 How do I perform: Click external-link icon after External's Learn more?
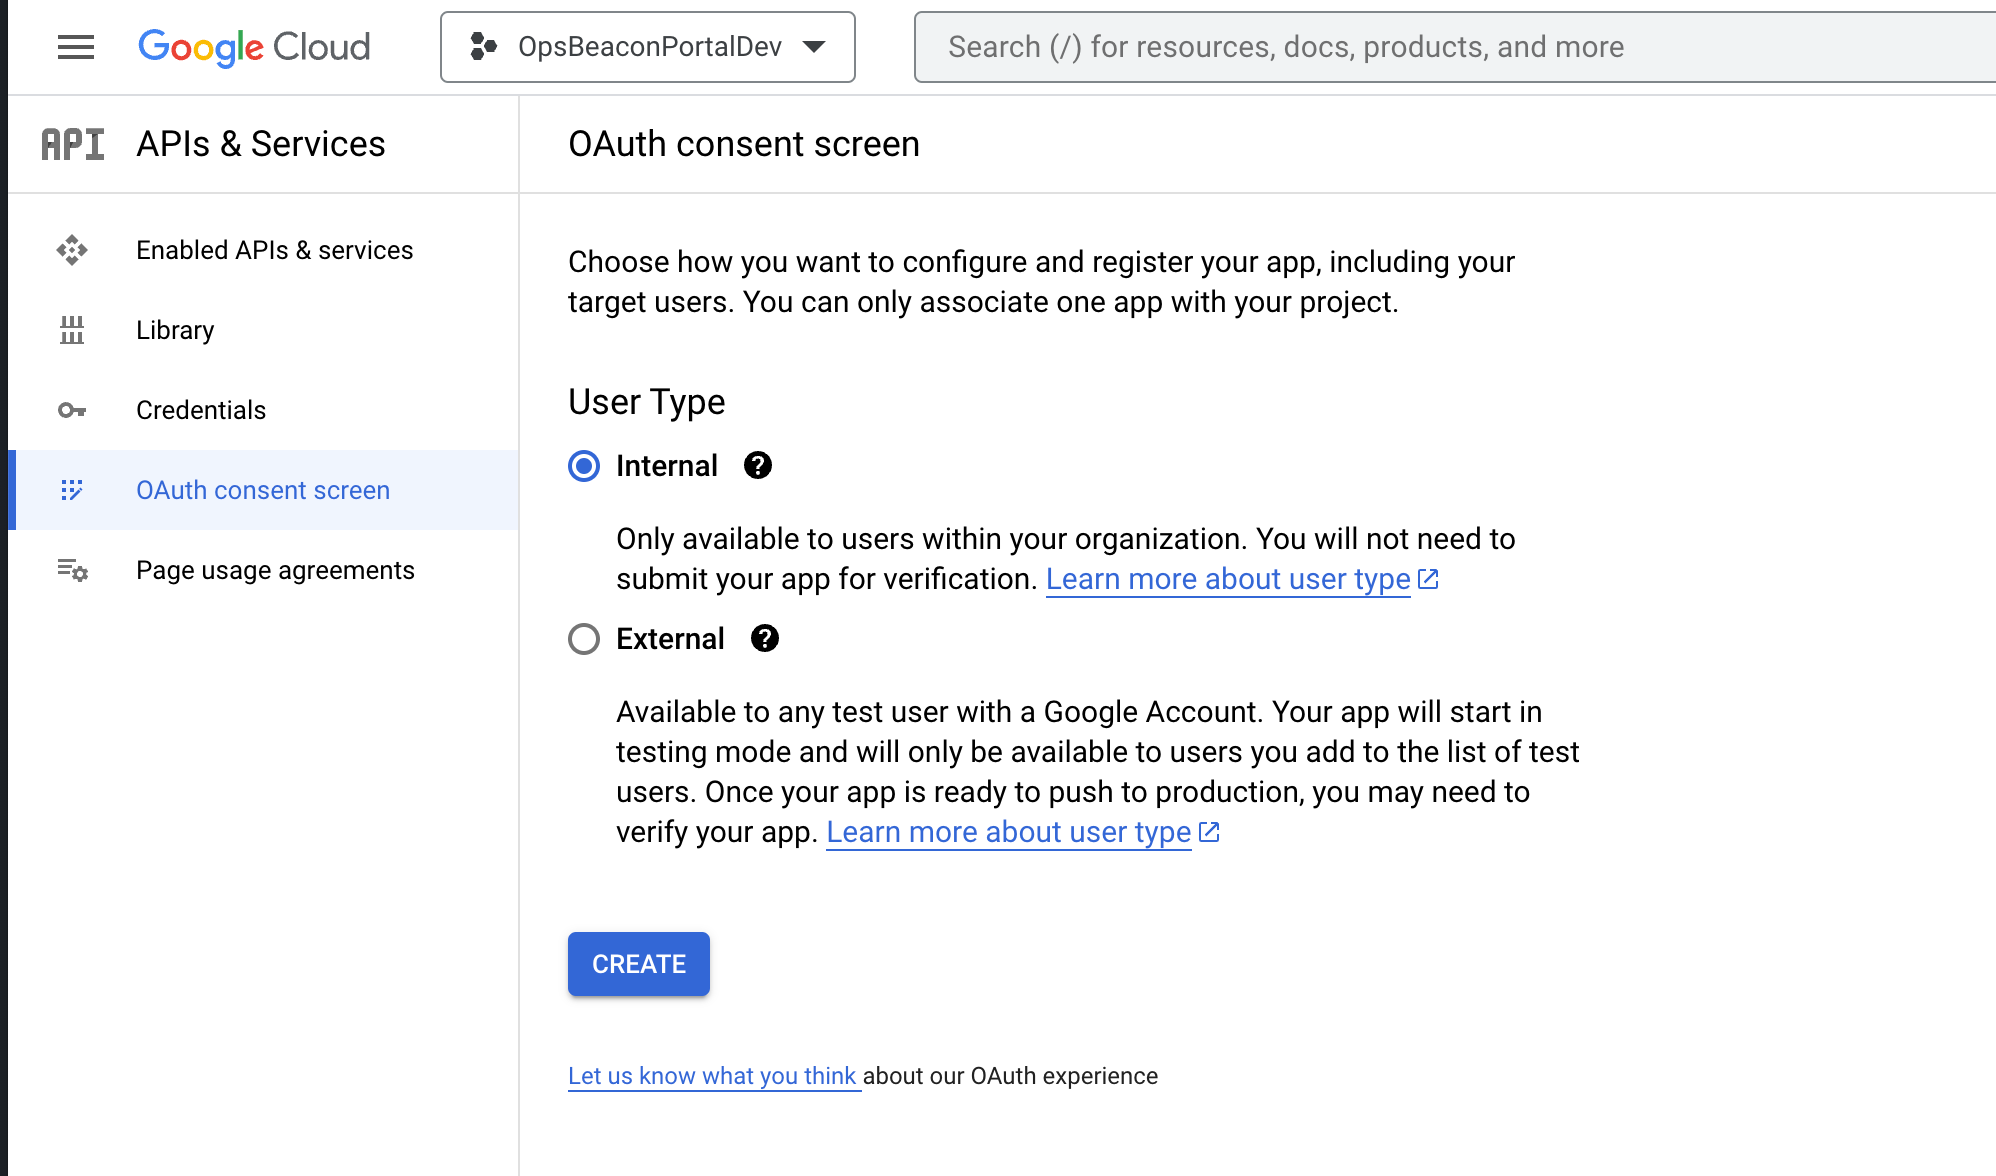pyautogui.click(x=1209, y=832)
